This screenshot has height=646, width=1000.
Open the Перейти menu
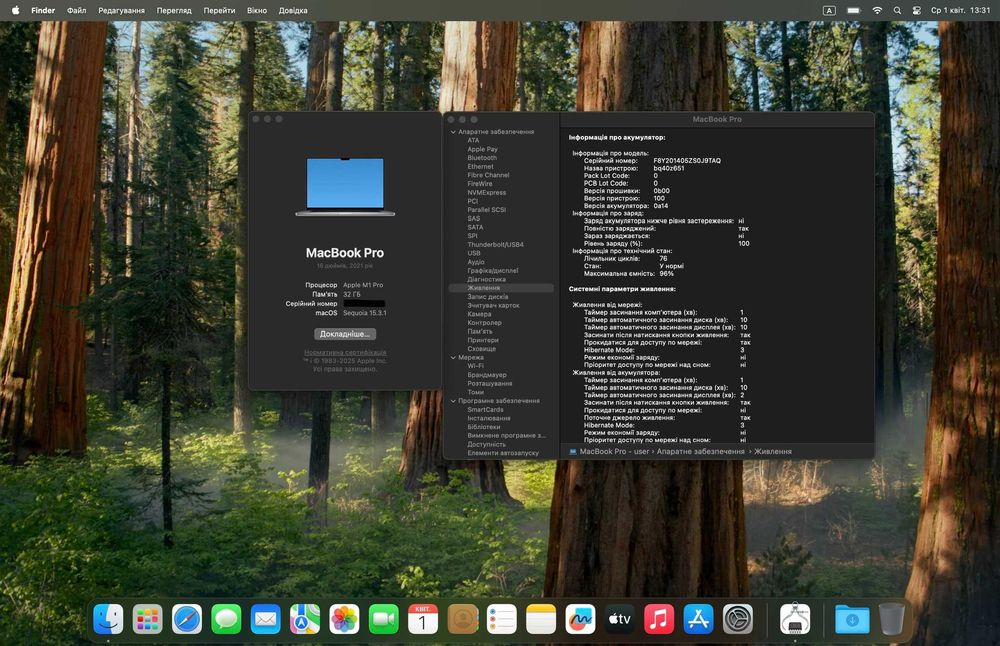tap(219, 10)
